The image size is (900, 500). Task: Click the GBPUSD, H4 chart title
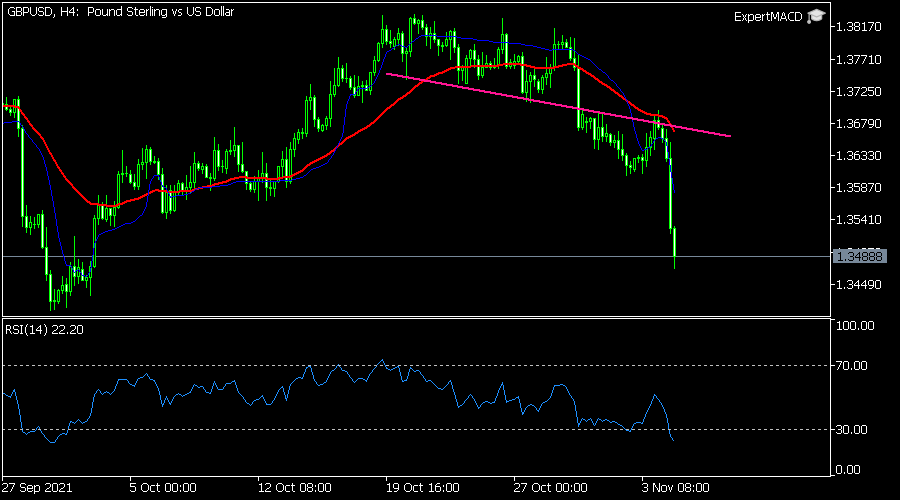[121, 11]
